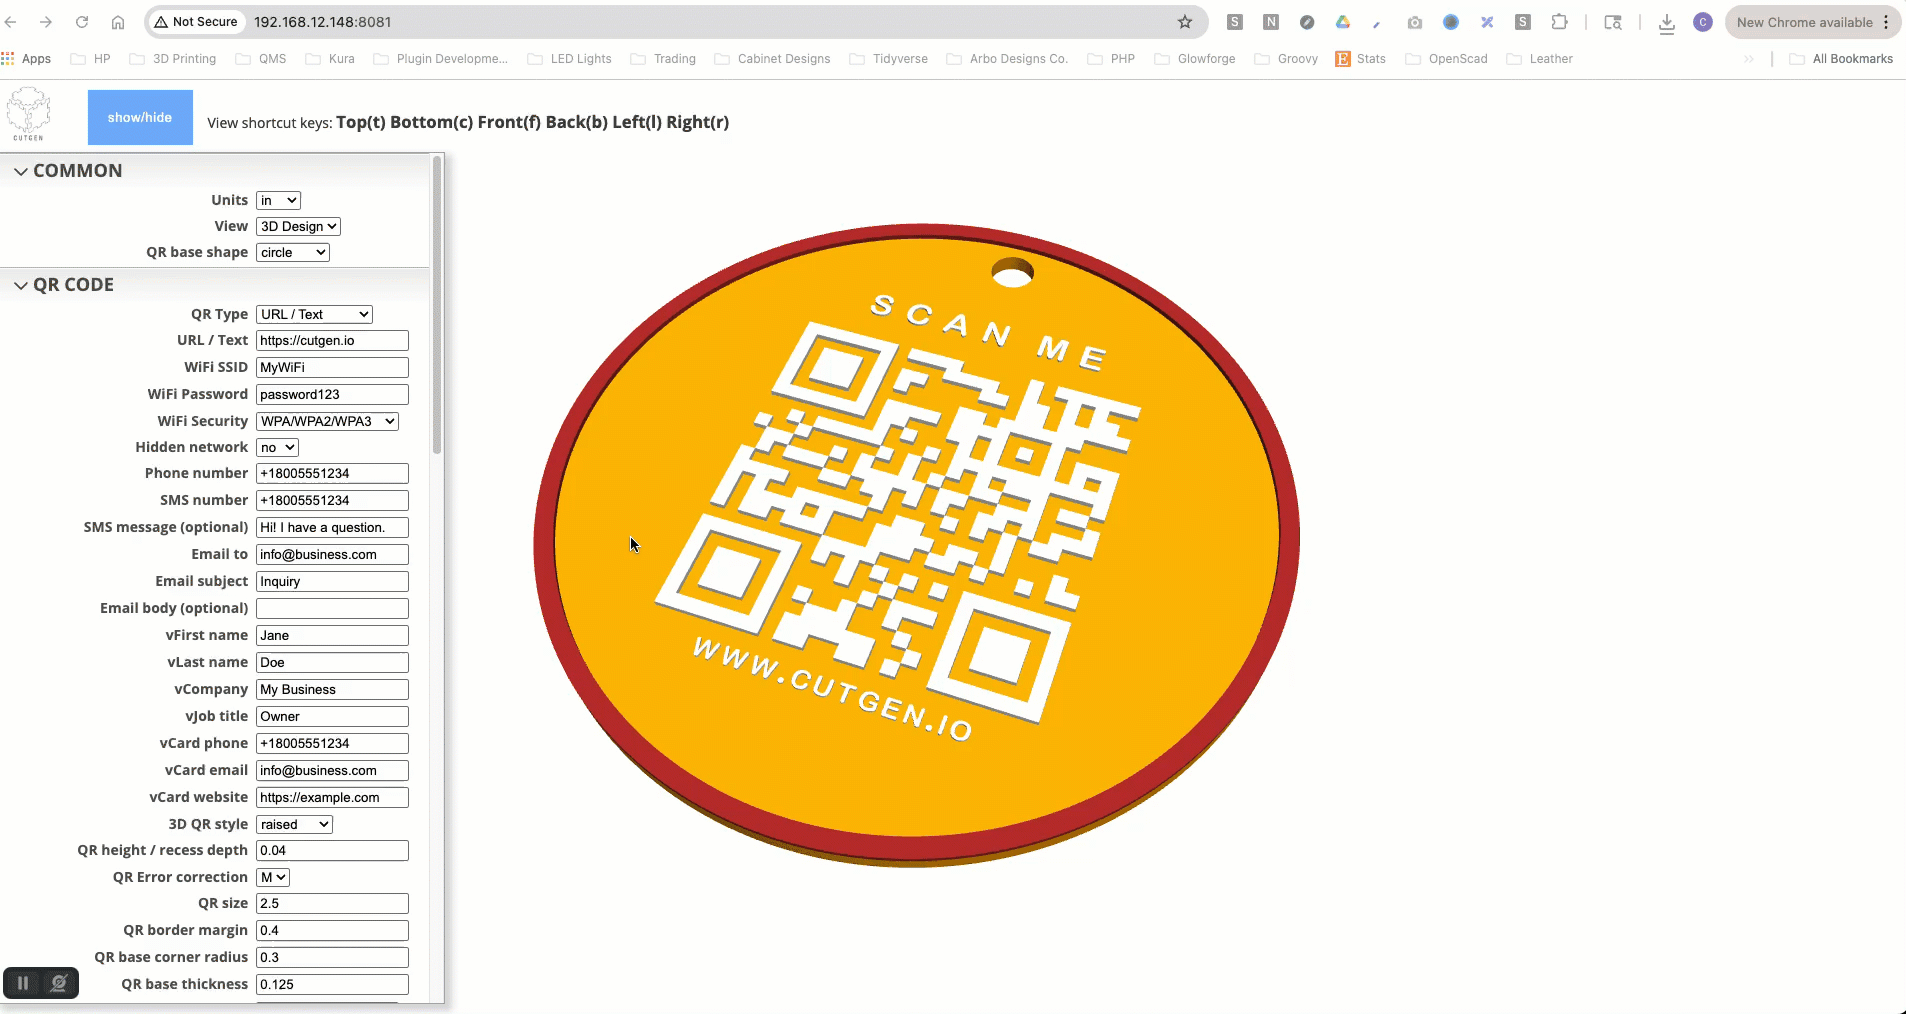1906x1014 pixels.
Task: Collapse the QR CODE section
Action: (x=20, y=285)
